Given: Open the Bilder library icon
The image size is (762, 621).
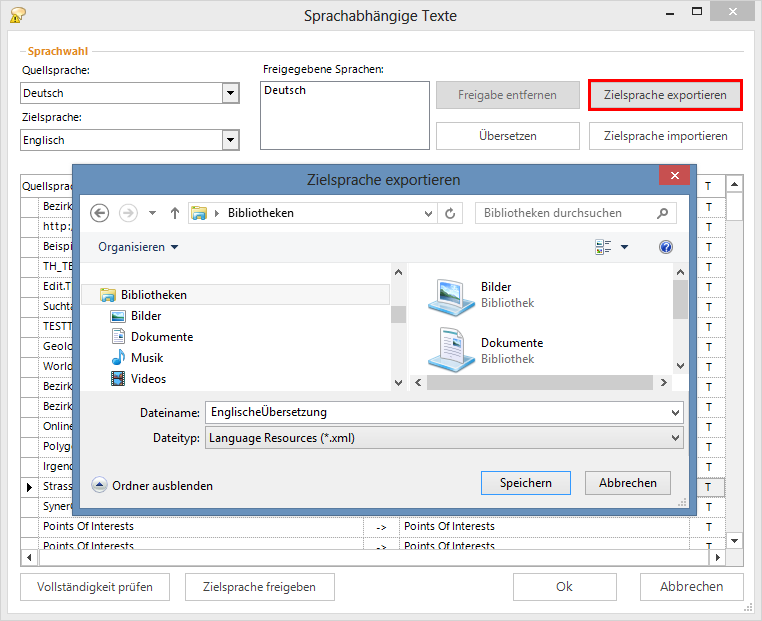Looking at the screenshot, I should (x=451, y=295).
